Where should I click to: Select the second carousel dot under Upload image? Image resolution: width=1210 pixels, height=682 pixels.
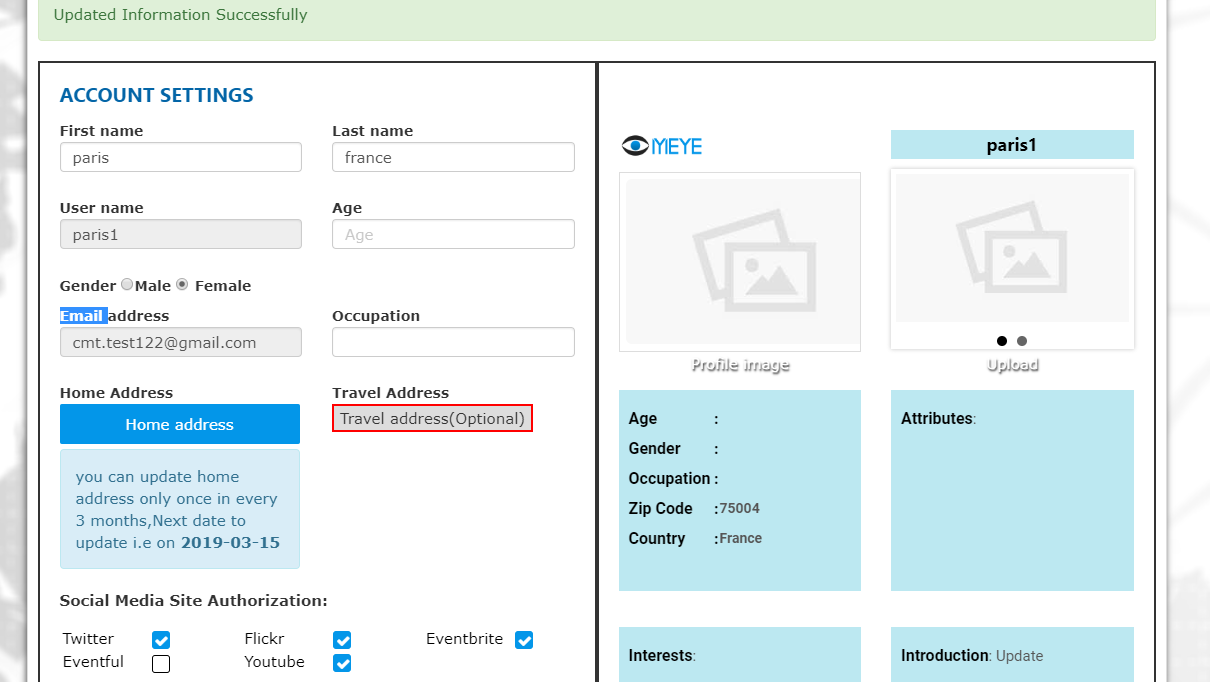click(x=1022, y=341)
